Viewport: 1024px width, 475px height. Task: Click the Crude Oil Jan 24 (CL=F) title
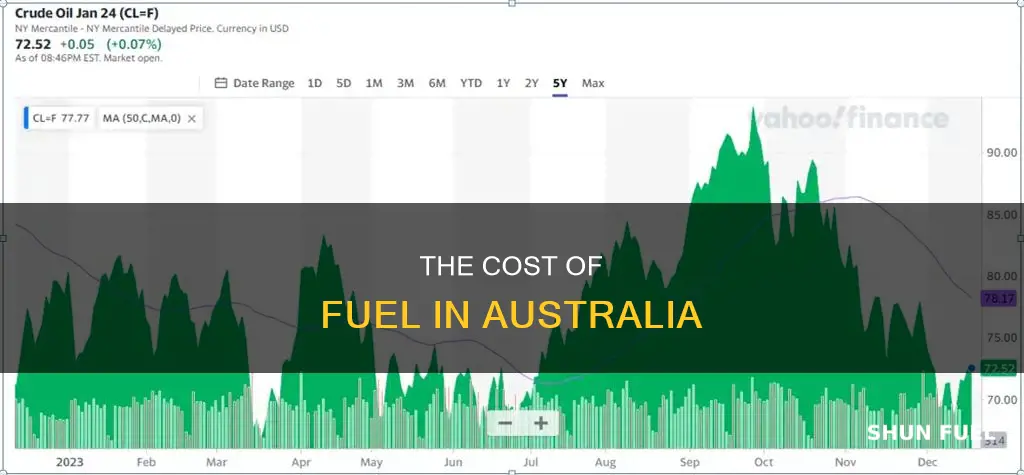tap(86, 13)
